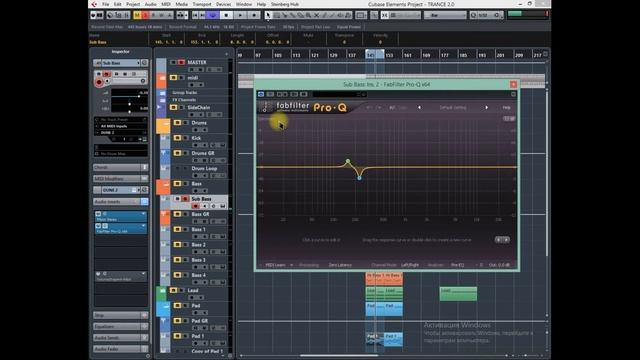The height and width of the screenshot is (360, 640).
Task: Solo the Sub Bass track
Action: tap(185, 199)
